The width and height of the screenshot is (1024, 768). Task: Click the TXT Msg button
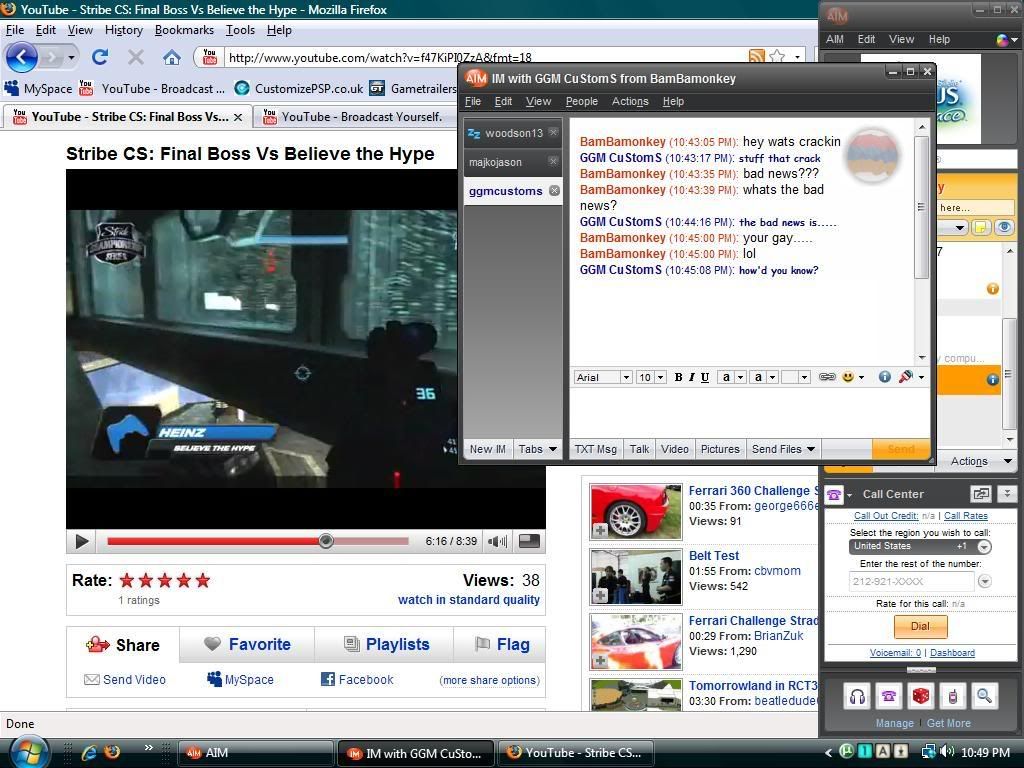595,449
